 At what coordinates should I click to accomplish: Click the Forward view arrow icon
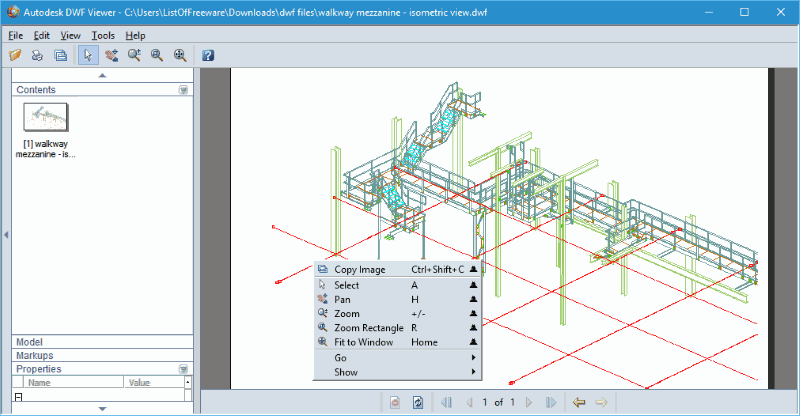[x=602, y=402]
